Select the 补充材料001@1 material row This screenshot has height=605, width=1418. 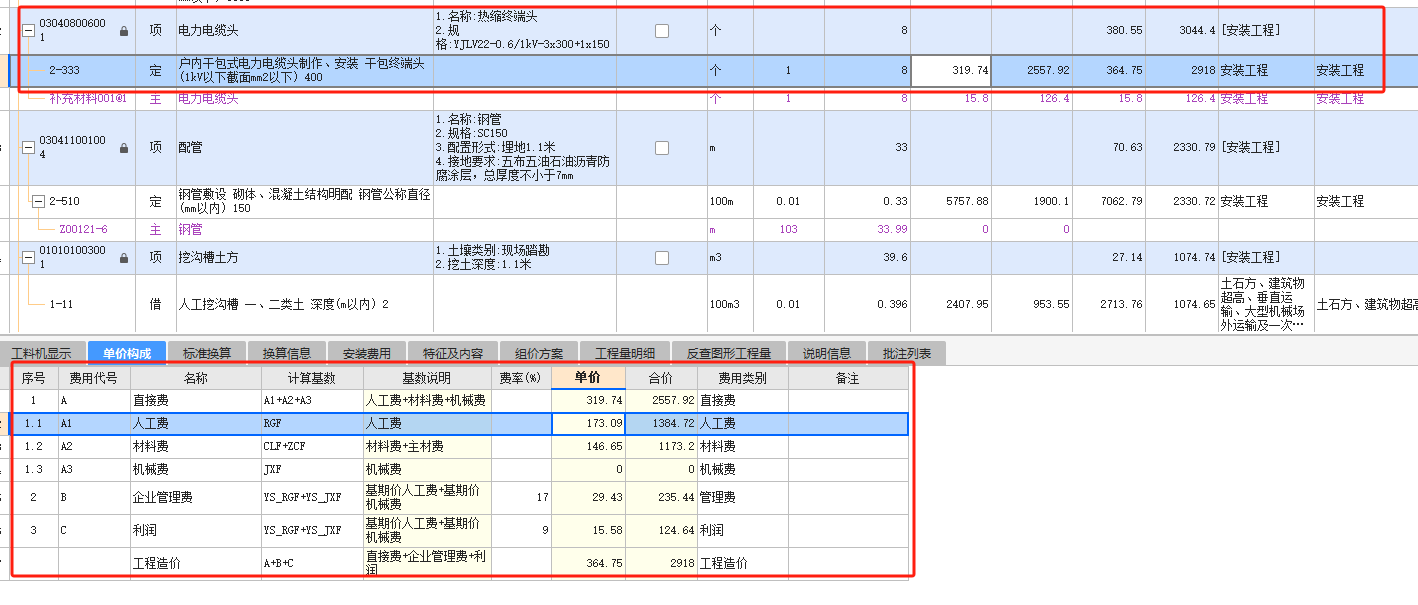pos(88,99)
